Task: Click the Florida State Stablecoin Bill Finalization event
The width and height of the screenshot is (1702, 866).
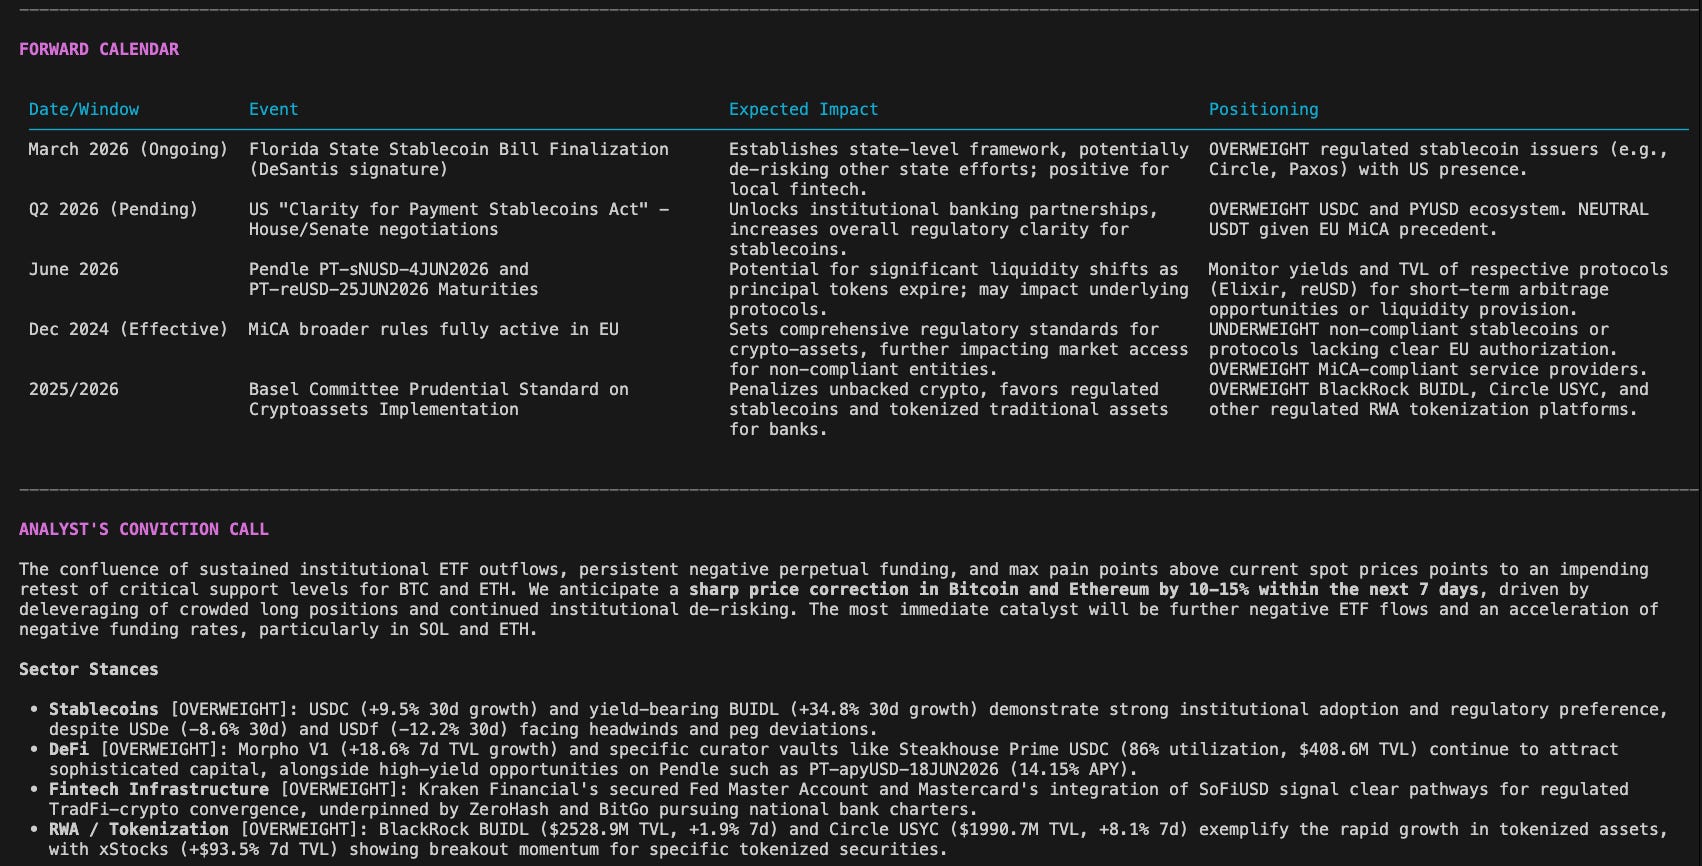Action: tap(458, 159)
